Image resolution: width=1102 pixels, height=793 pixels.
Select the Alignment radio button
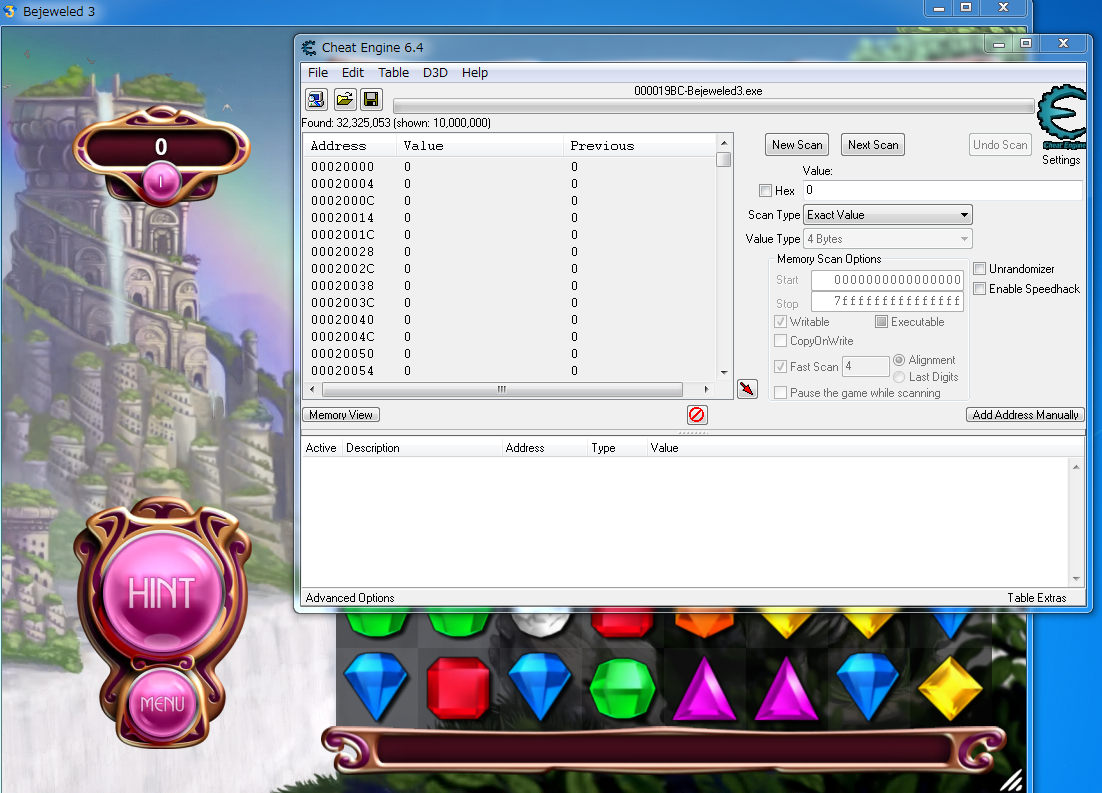point(899,360)
